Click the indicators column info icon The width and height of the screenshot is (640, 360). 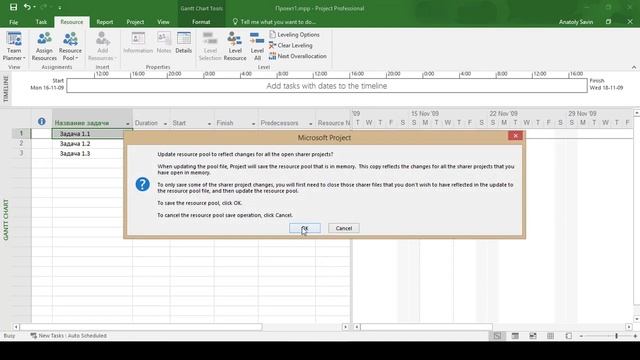click(41, 121)
